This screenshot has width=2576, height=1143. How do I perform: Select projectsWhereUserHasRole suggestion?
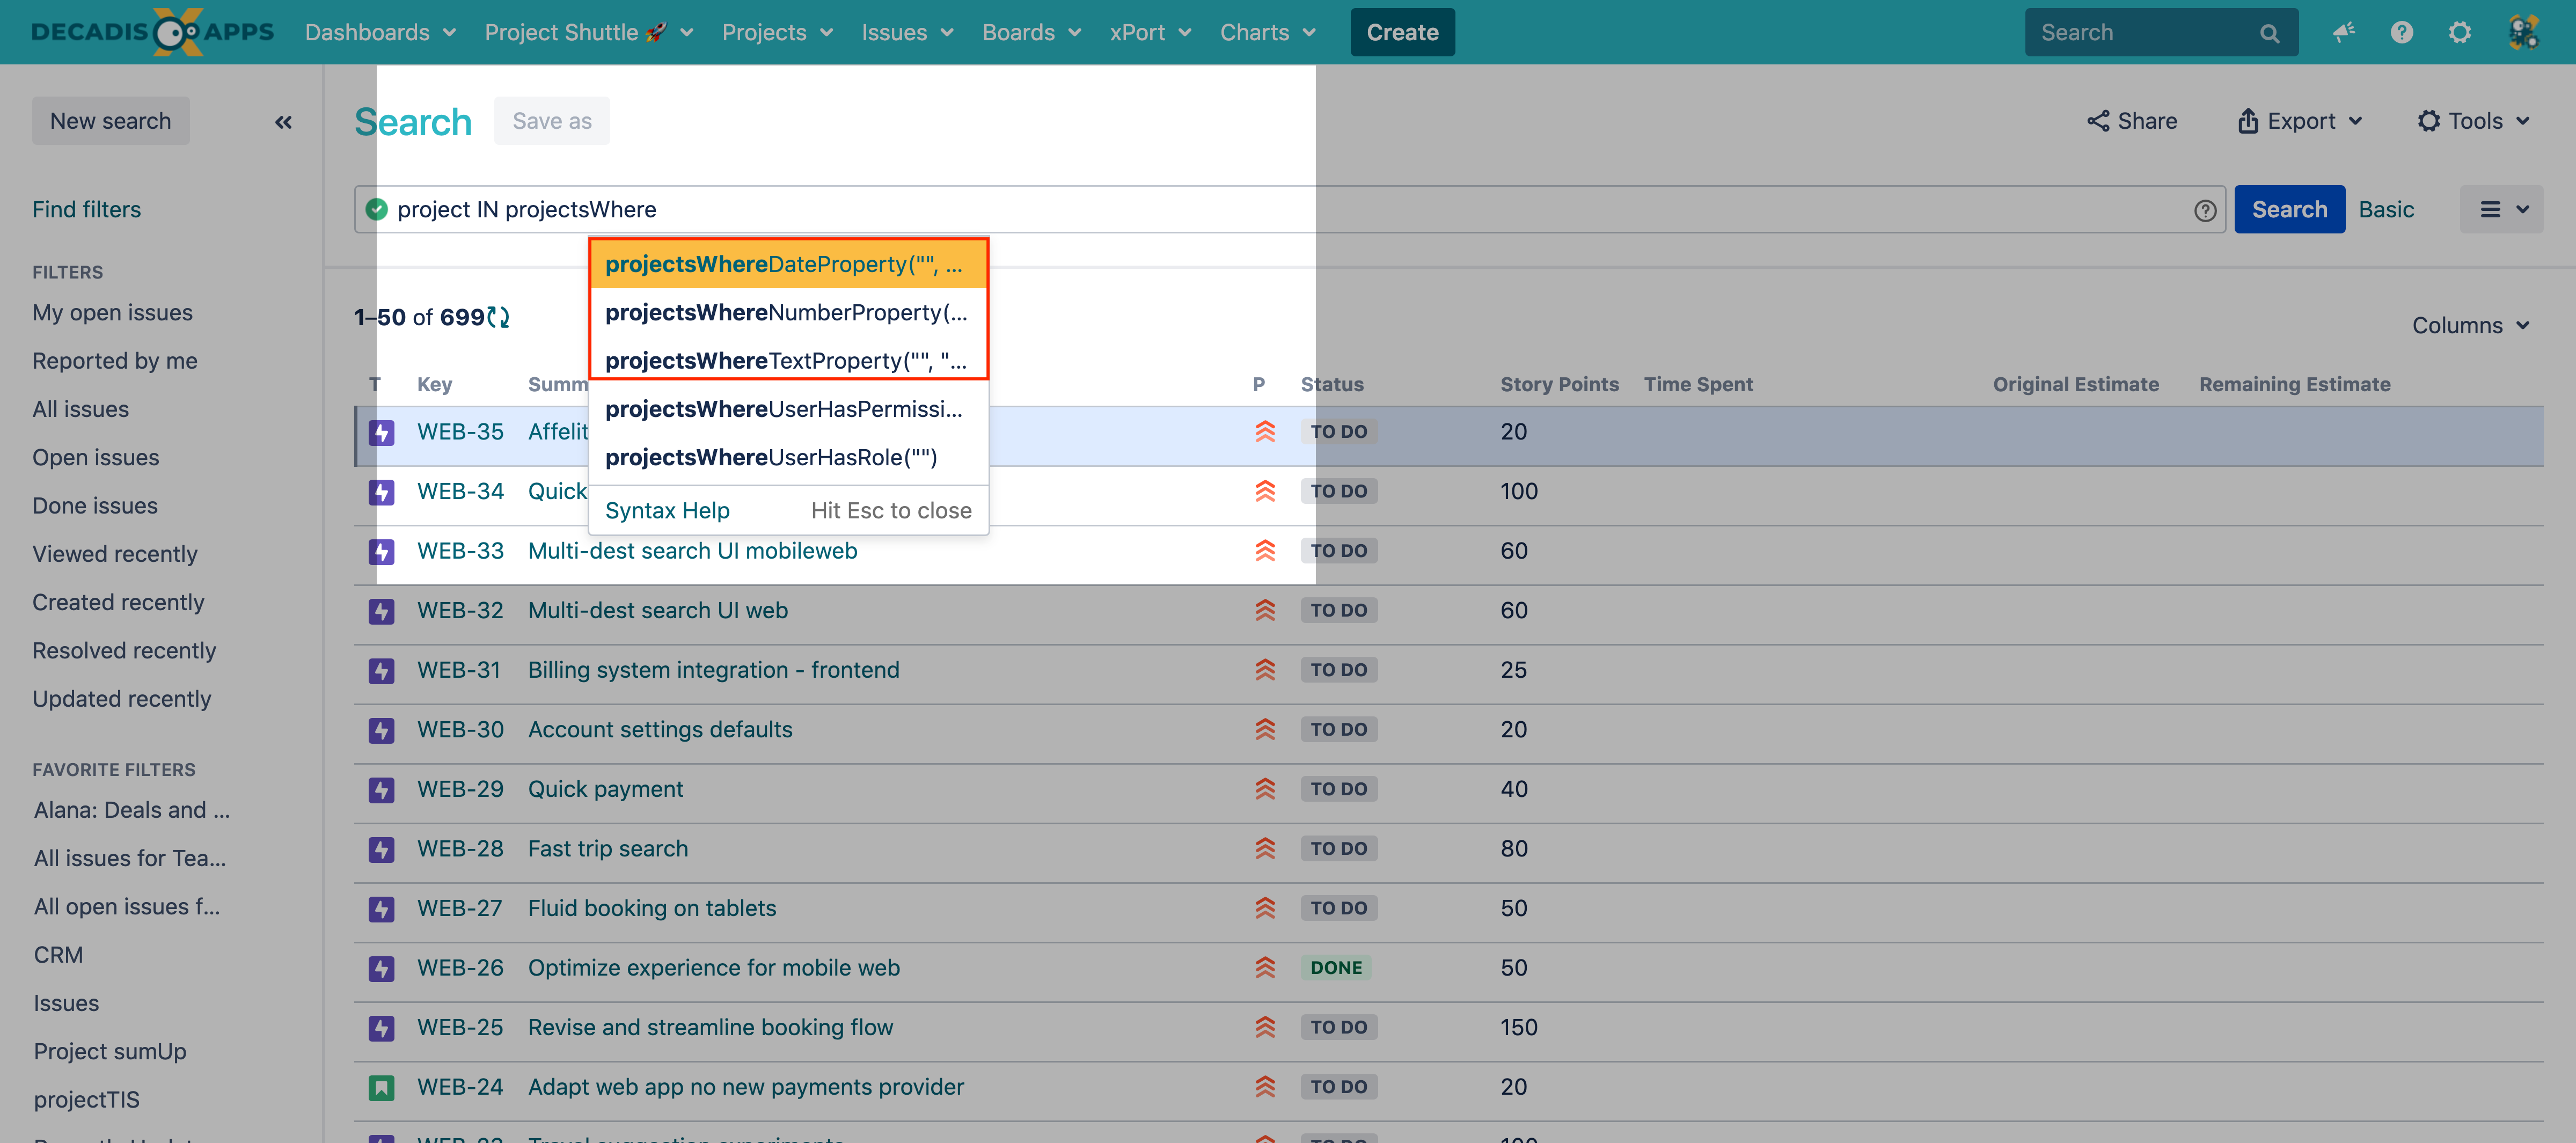click(x=789, y=458)
